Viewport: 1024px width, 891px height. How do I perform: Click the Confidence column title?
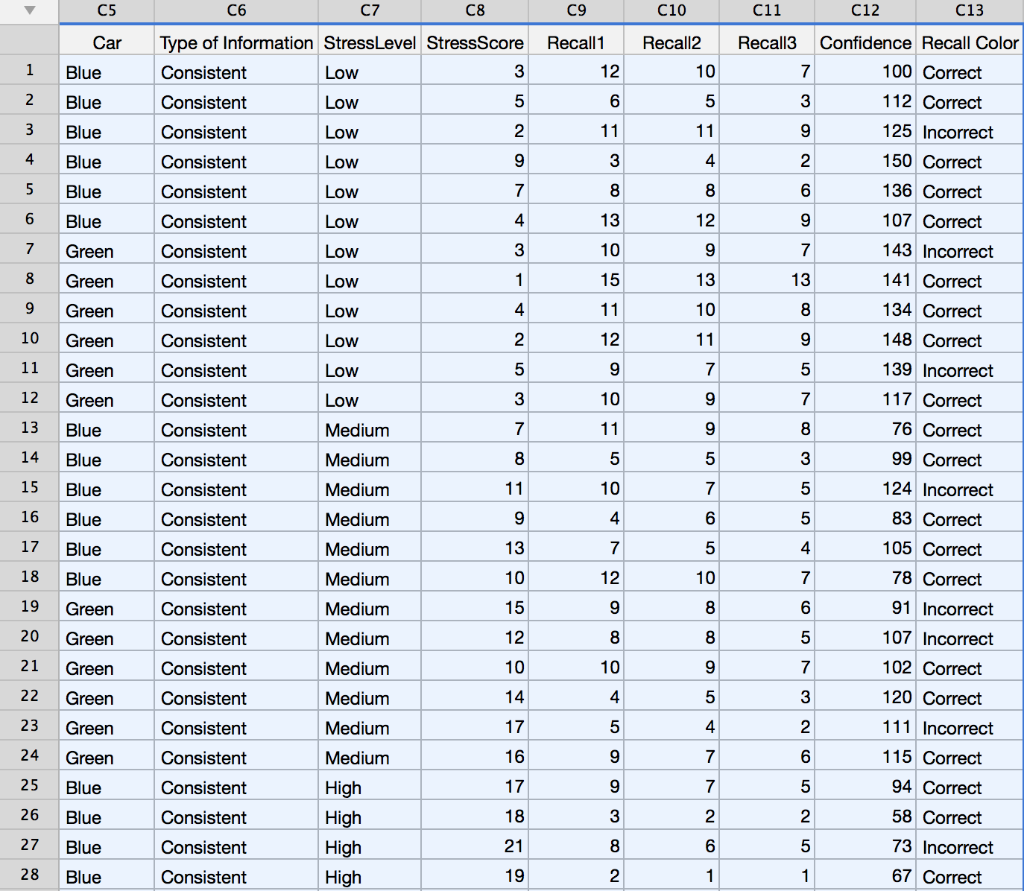coord(864,42)
